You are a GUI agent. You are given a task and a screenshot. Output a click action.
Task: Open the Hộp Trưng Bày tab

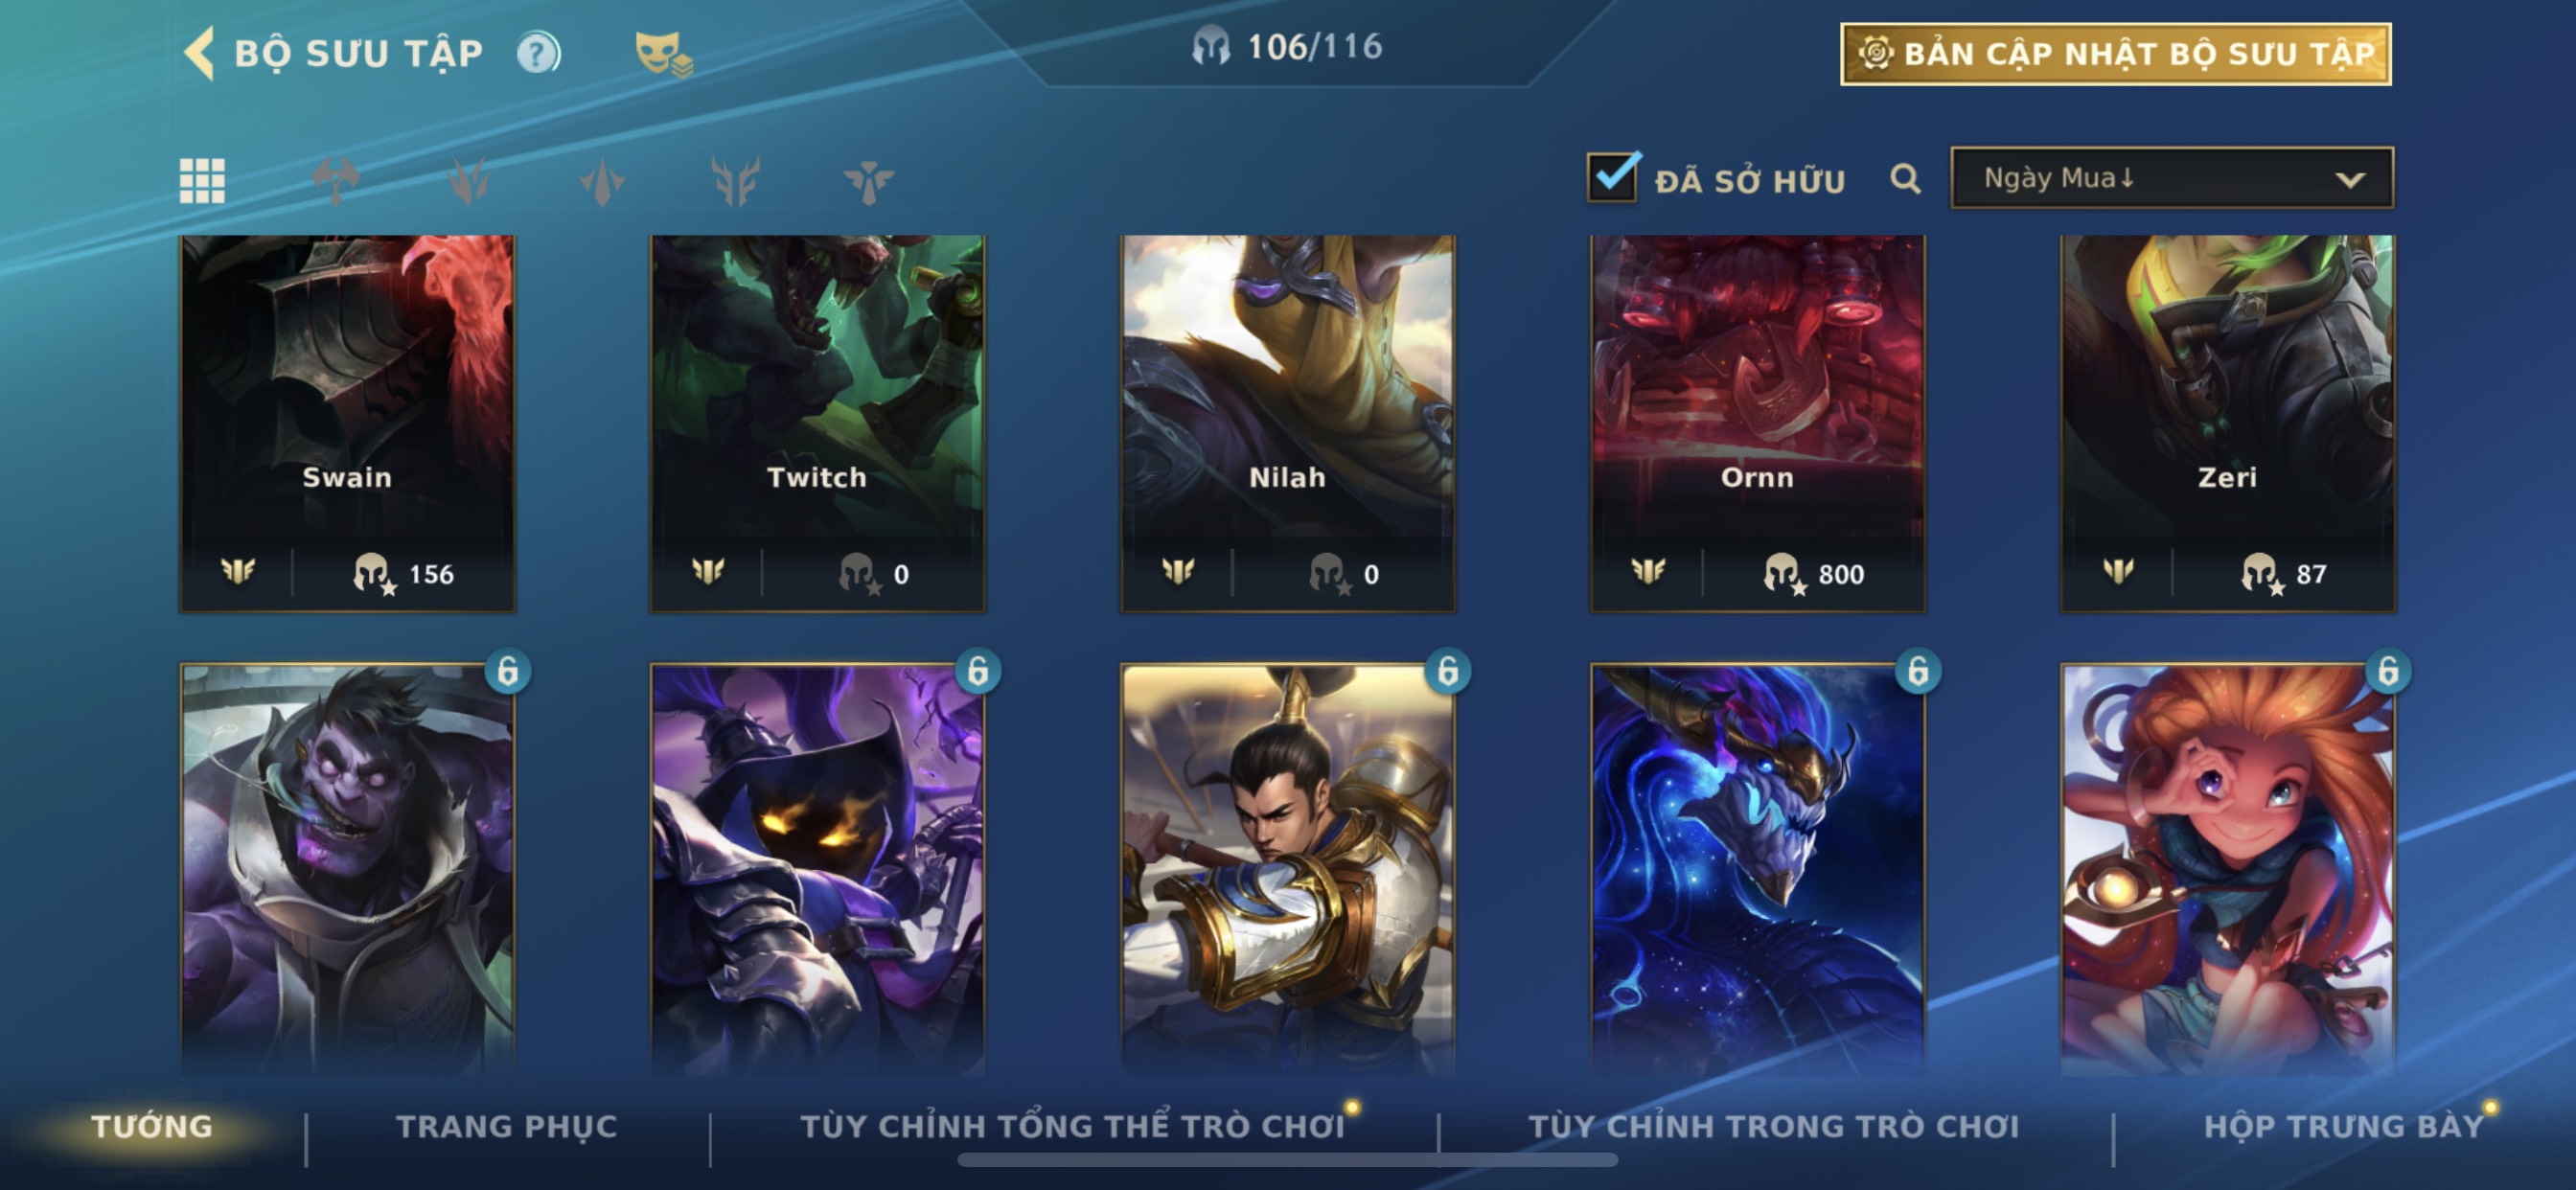(x=2344, y=1126)
